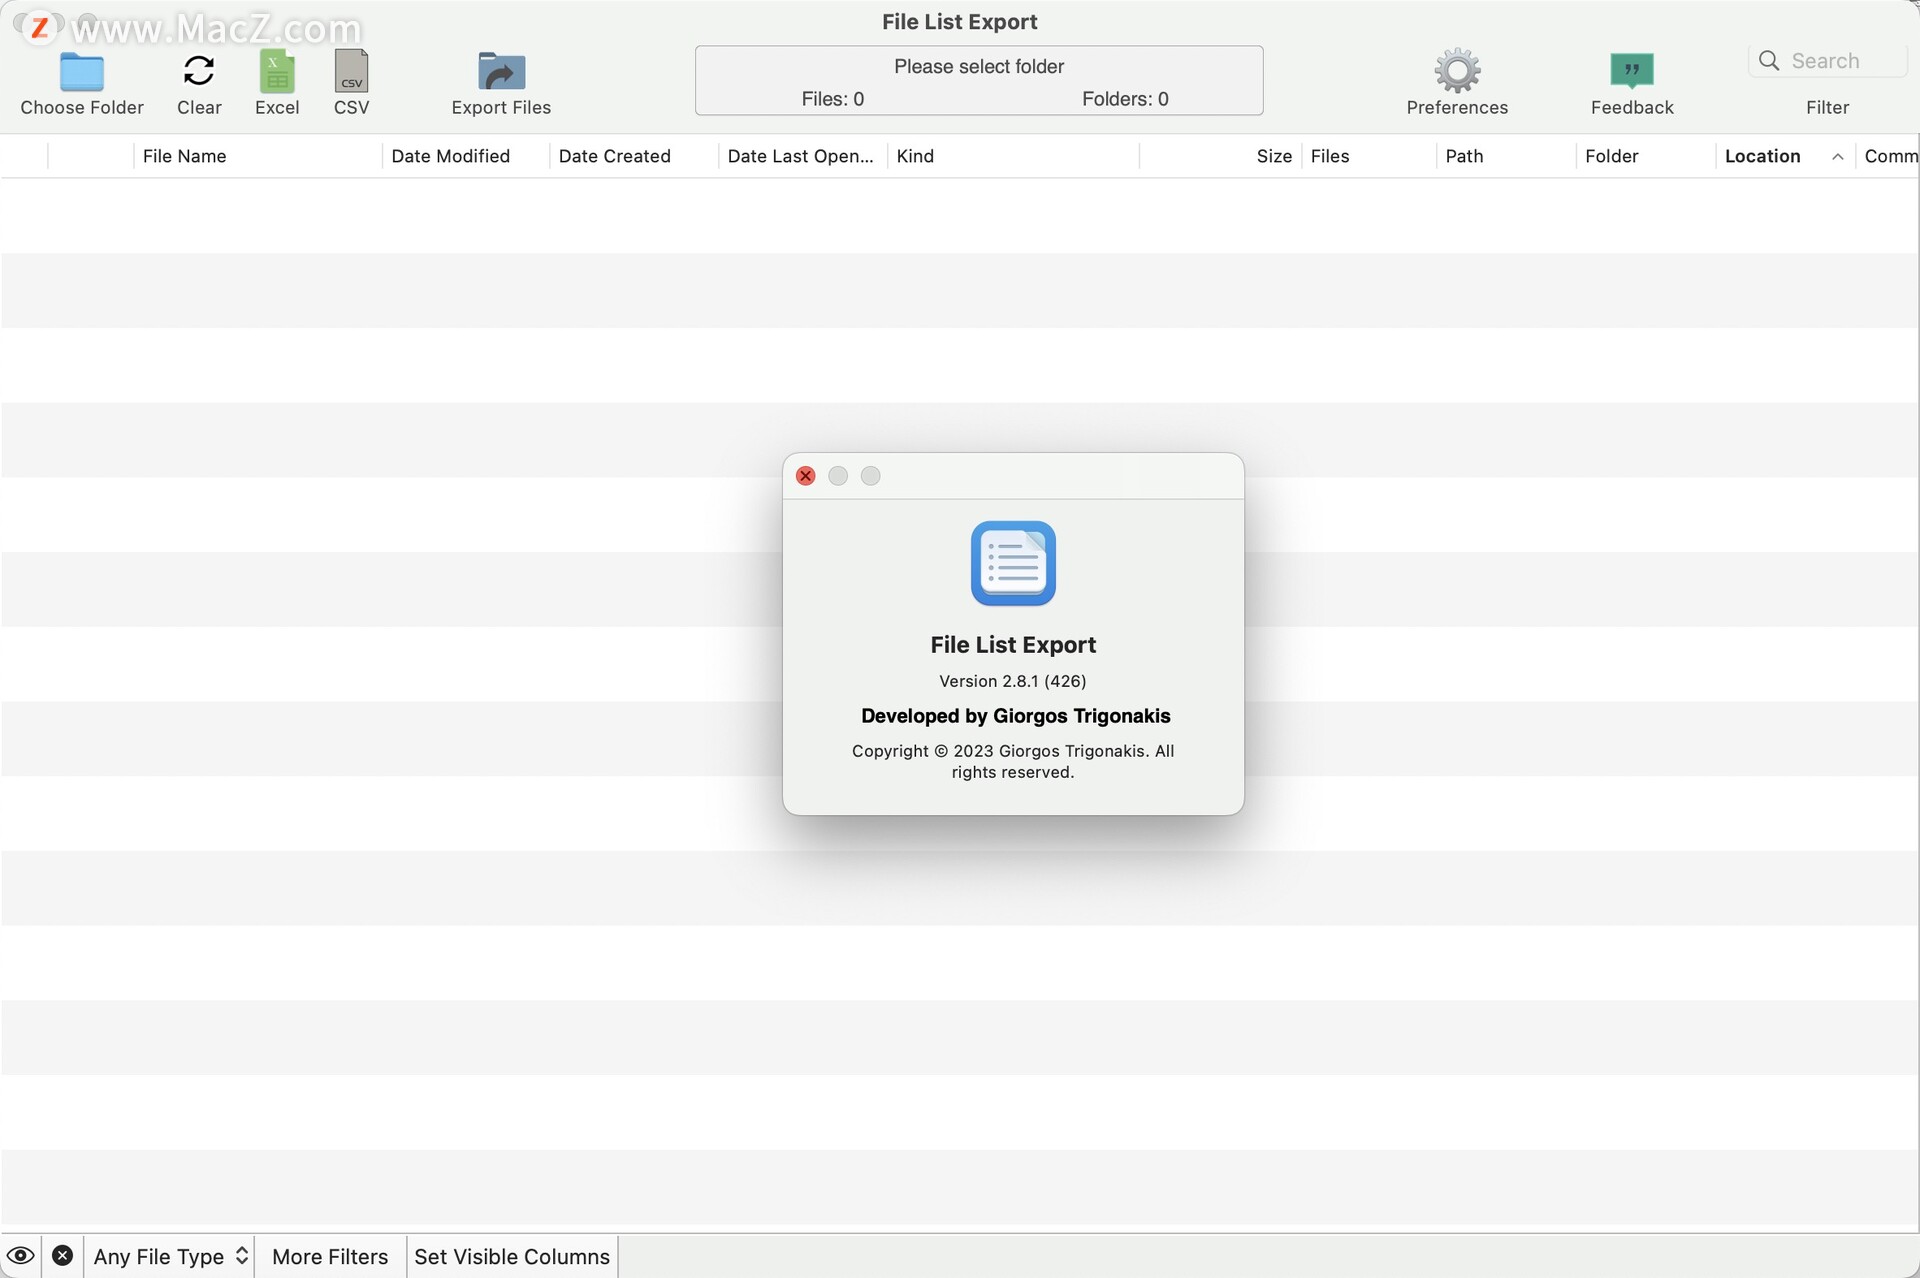
Task: Export the list with the CSV icon
Action: [351, 72]
